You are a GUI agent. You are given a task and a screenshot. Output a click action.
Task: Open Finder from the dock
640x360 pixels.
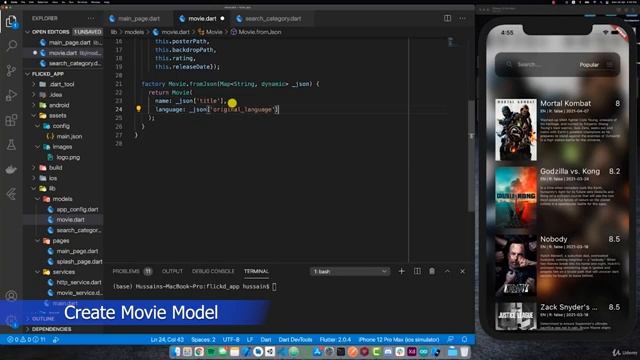(176, 351)
